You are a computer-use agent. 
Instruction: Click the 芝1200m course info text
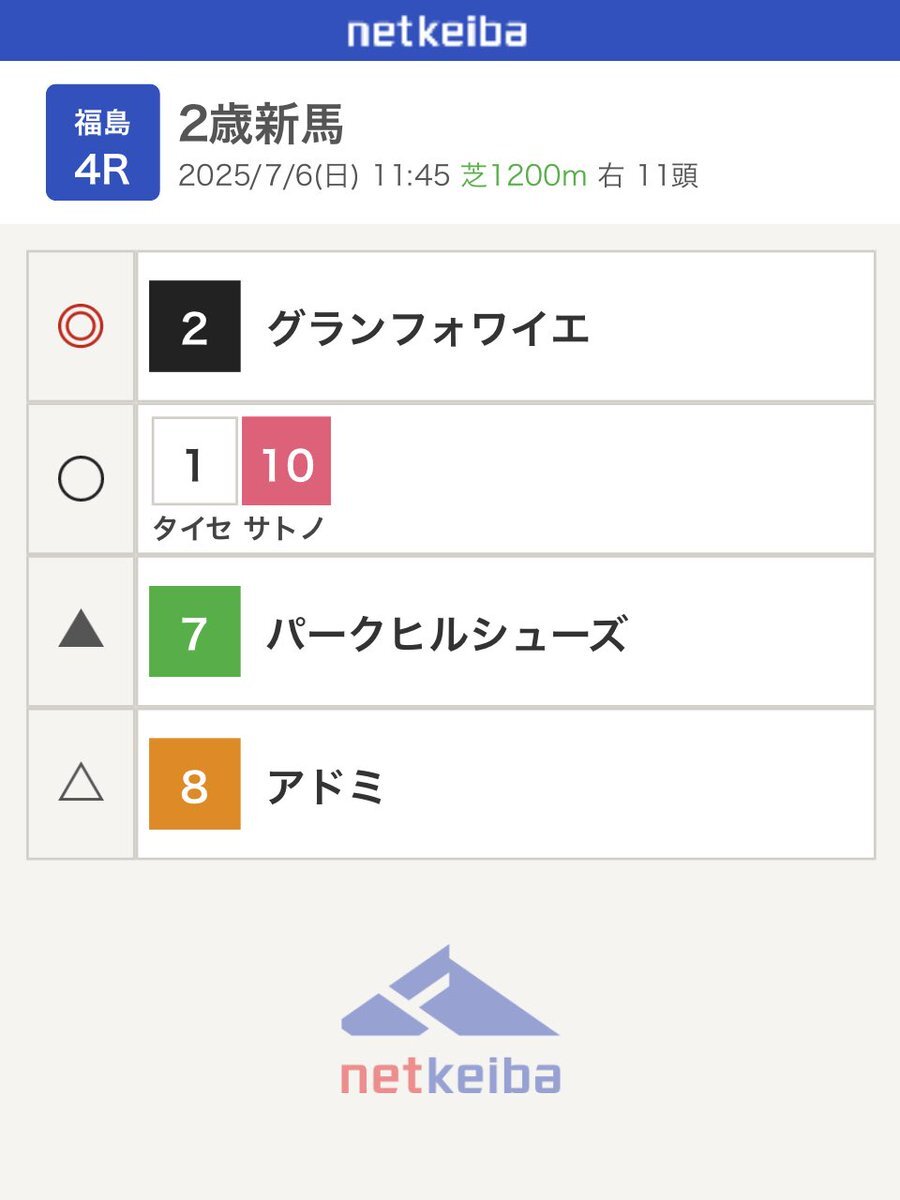coord(523,176)
